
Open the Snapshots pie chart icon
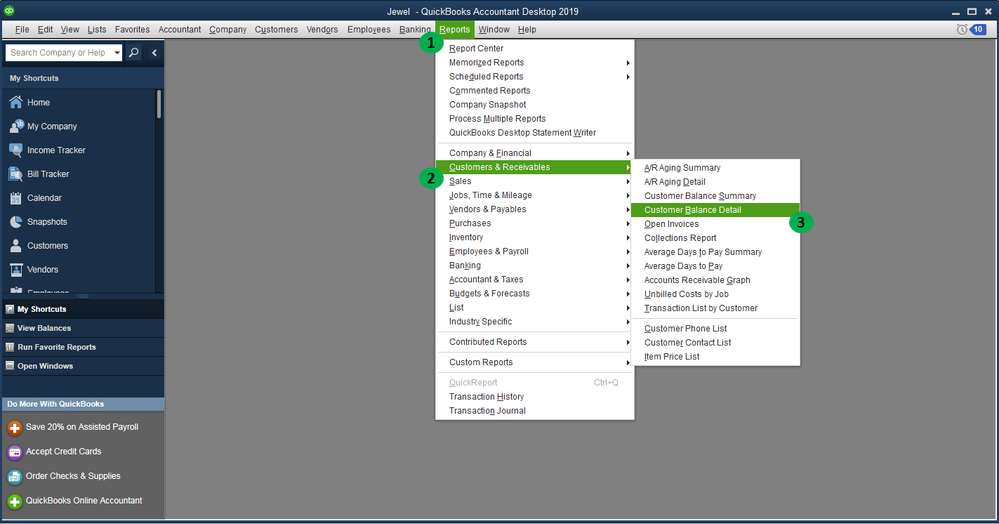(x=16, y=222)
